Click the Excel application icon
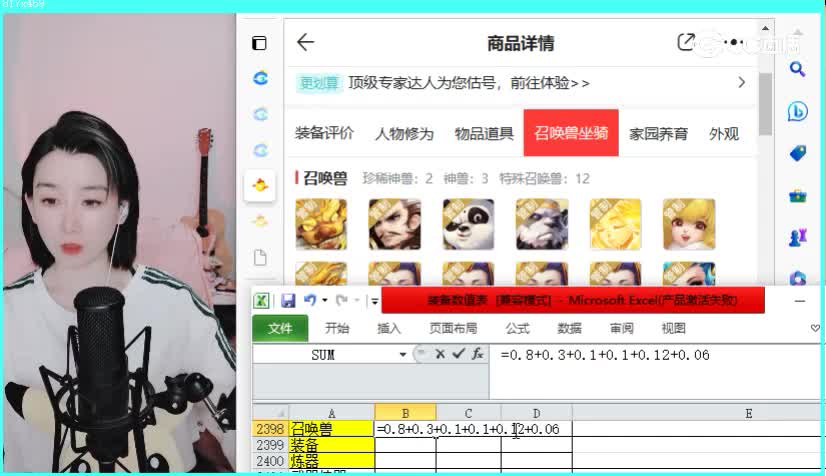826x476 pixels. [x=261, y=301]
